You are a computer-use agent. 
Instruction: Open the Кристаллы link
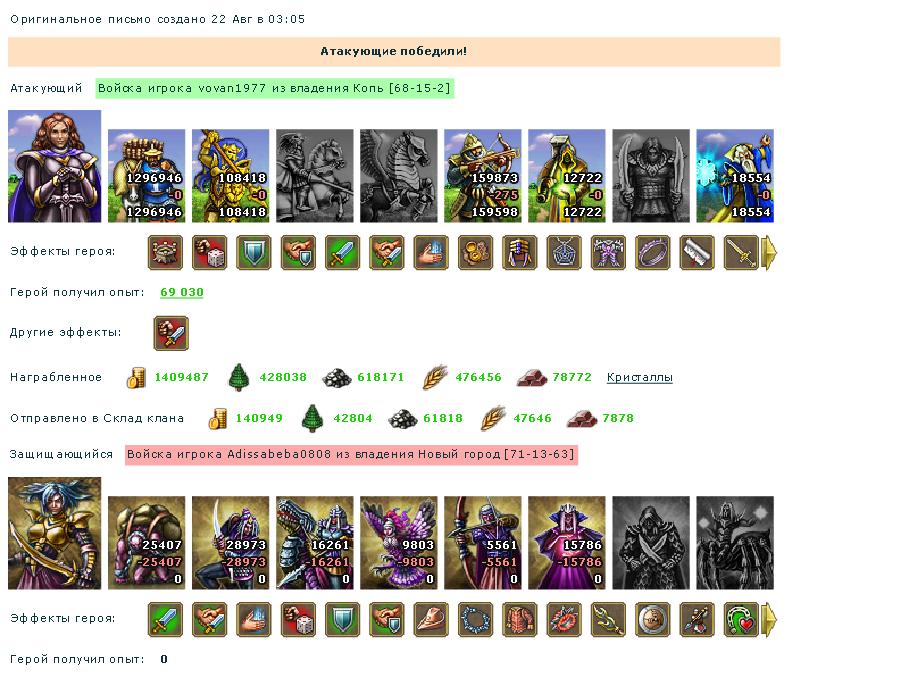point(639,377)
